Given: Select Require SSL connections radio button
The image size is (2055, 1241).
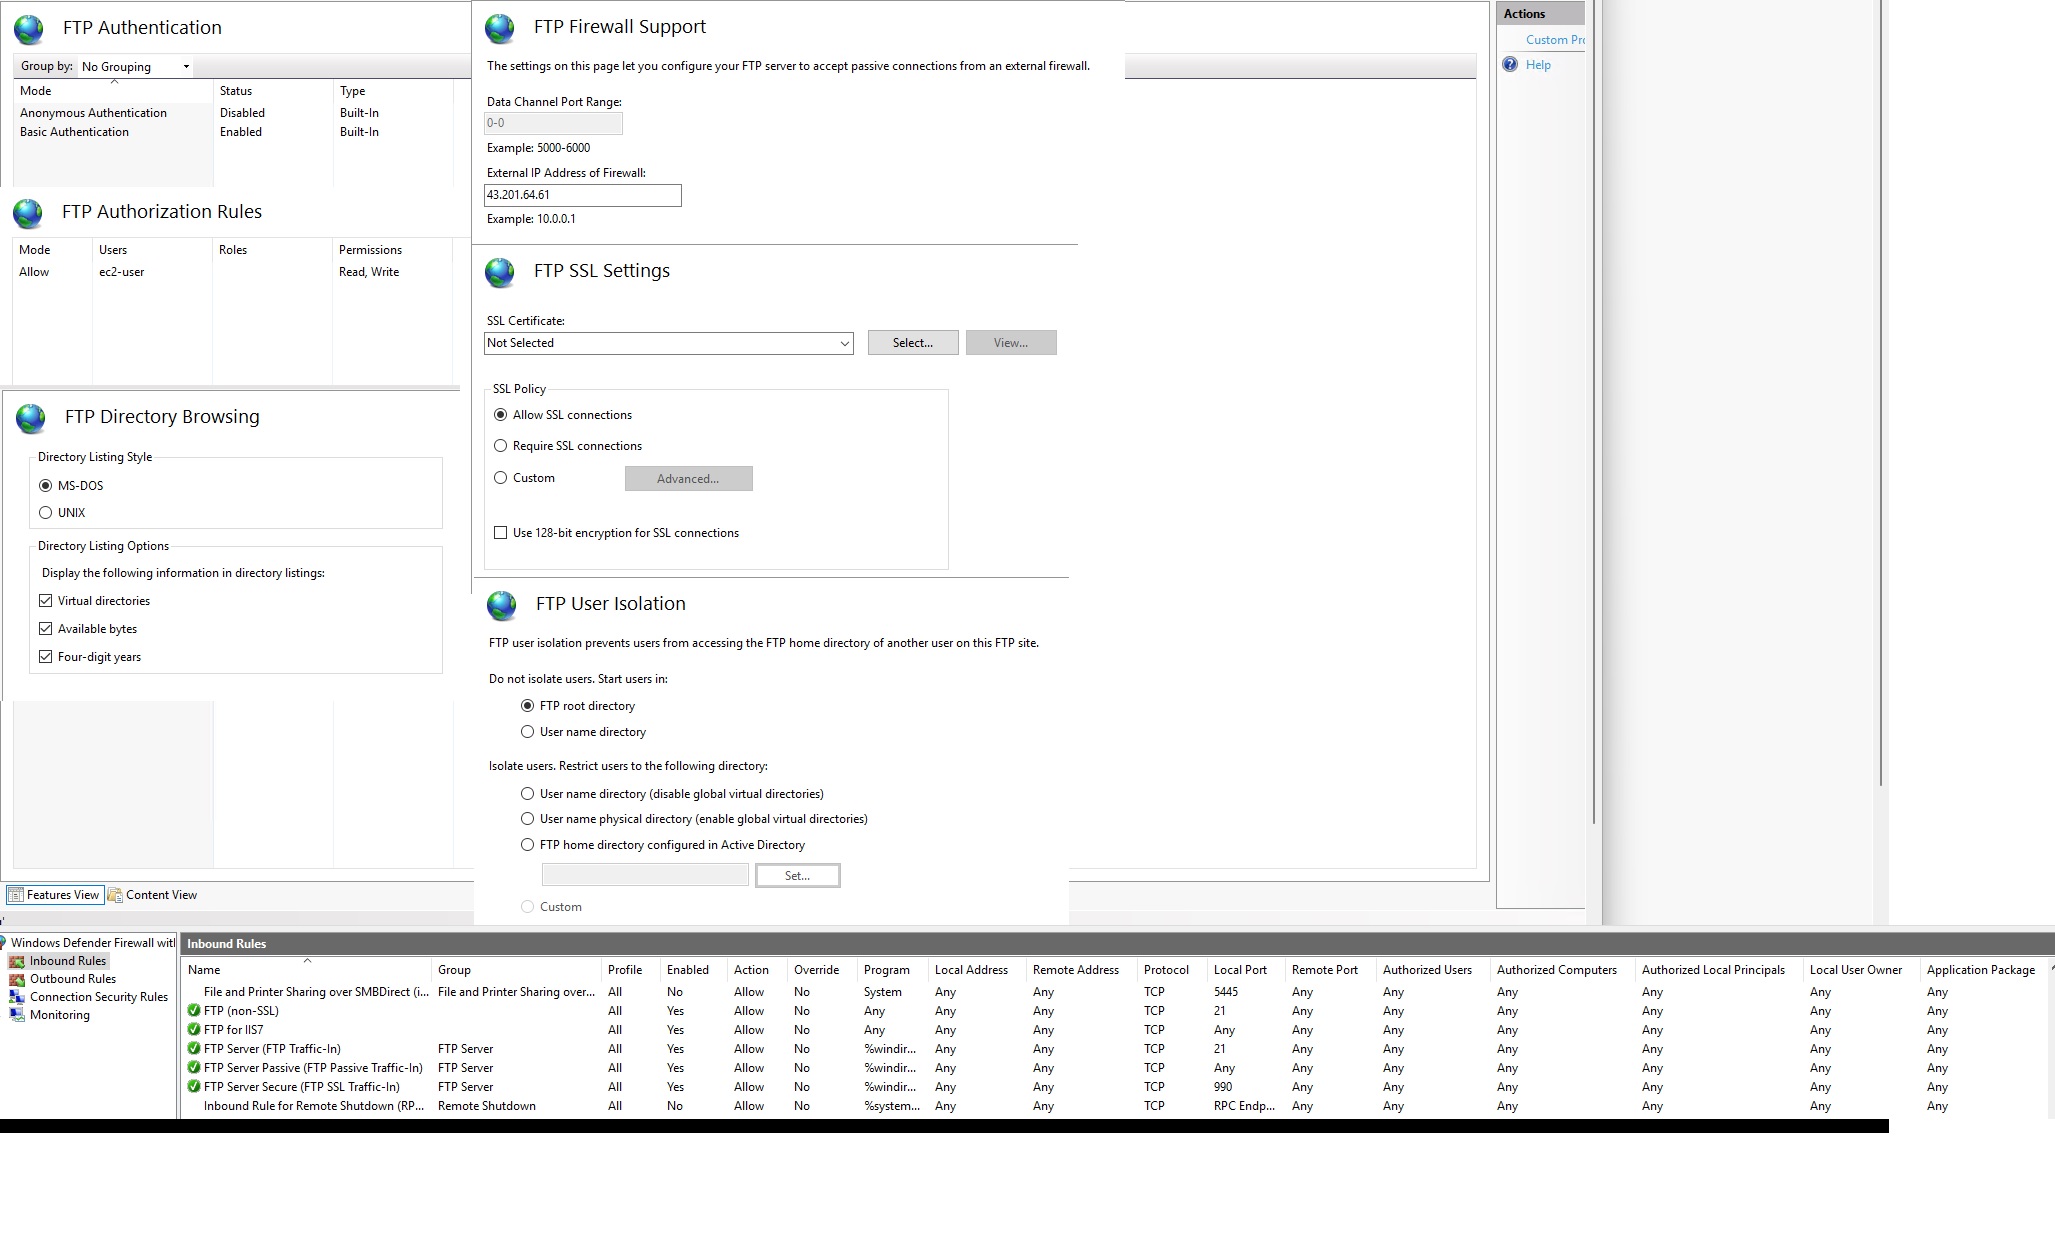Looking at the screenshot, I should (501, 446).
